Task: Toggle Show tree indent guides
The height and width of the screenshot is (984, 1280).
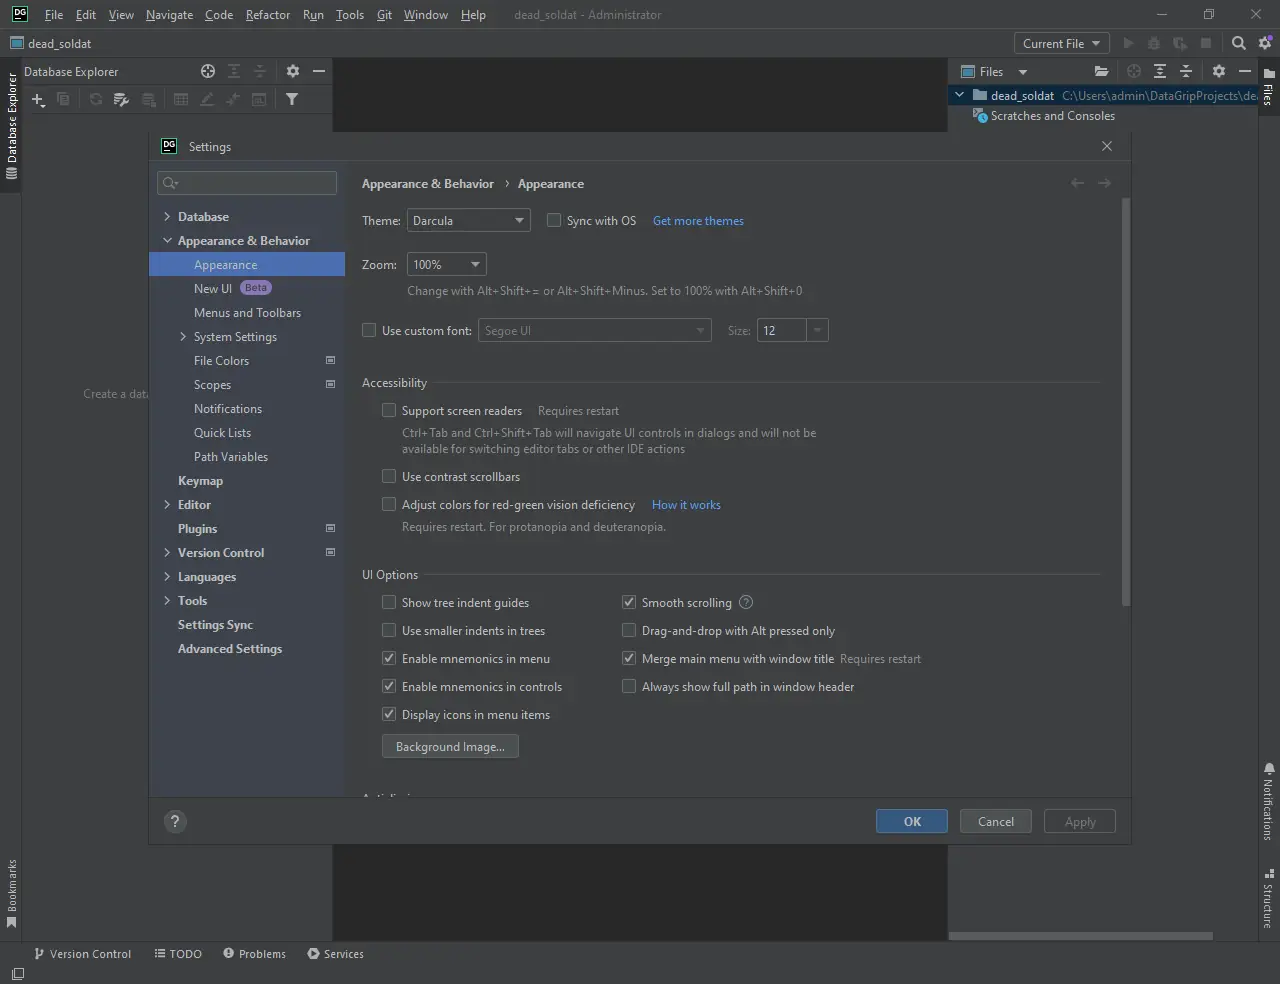Action: click(x=389, y=602)
